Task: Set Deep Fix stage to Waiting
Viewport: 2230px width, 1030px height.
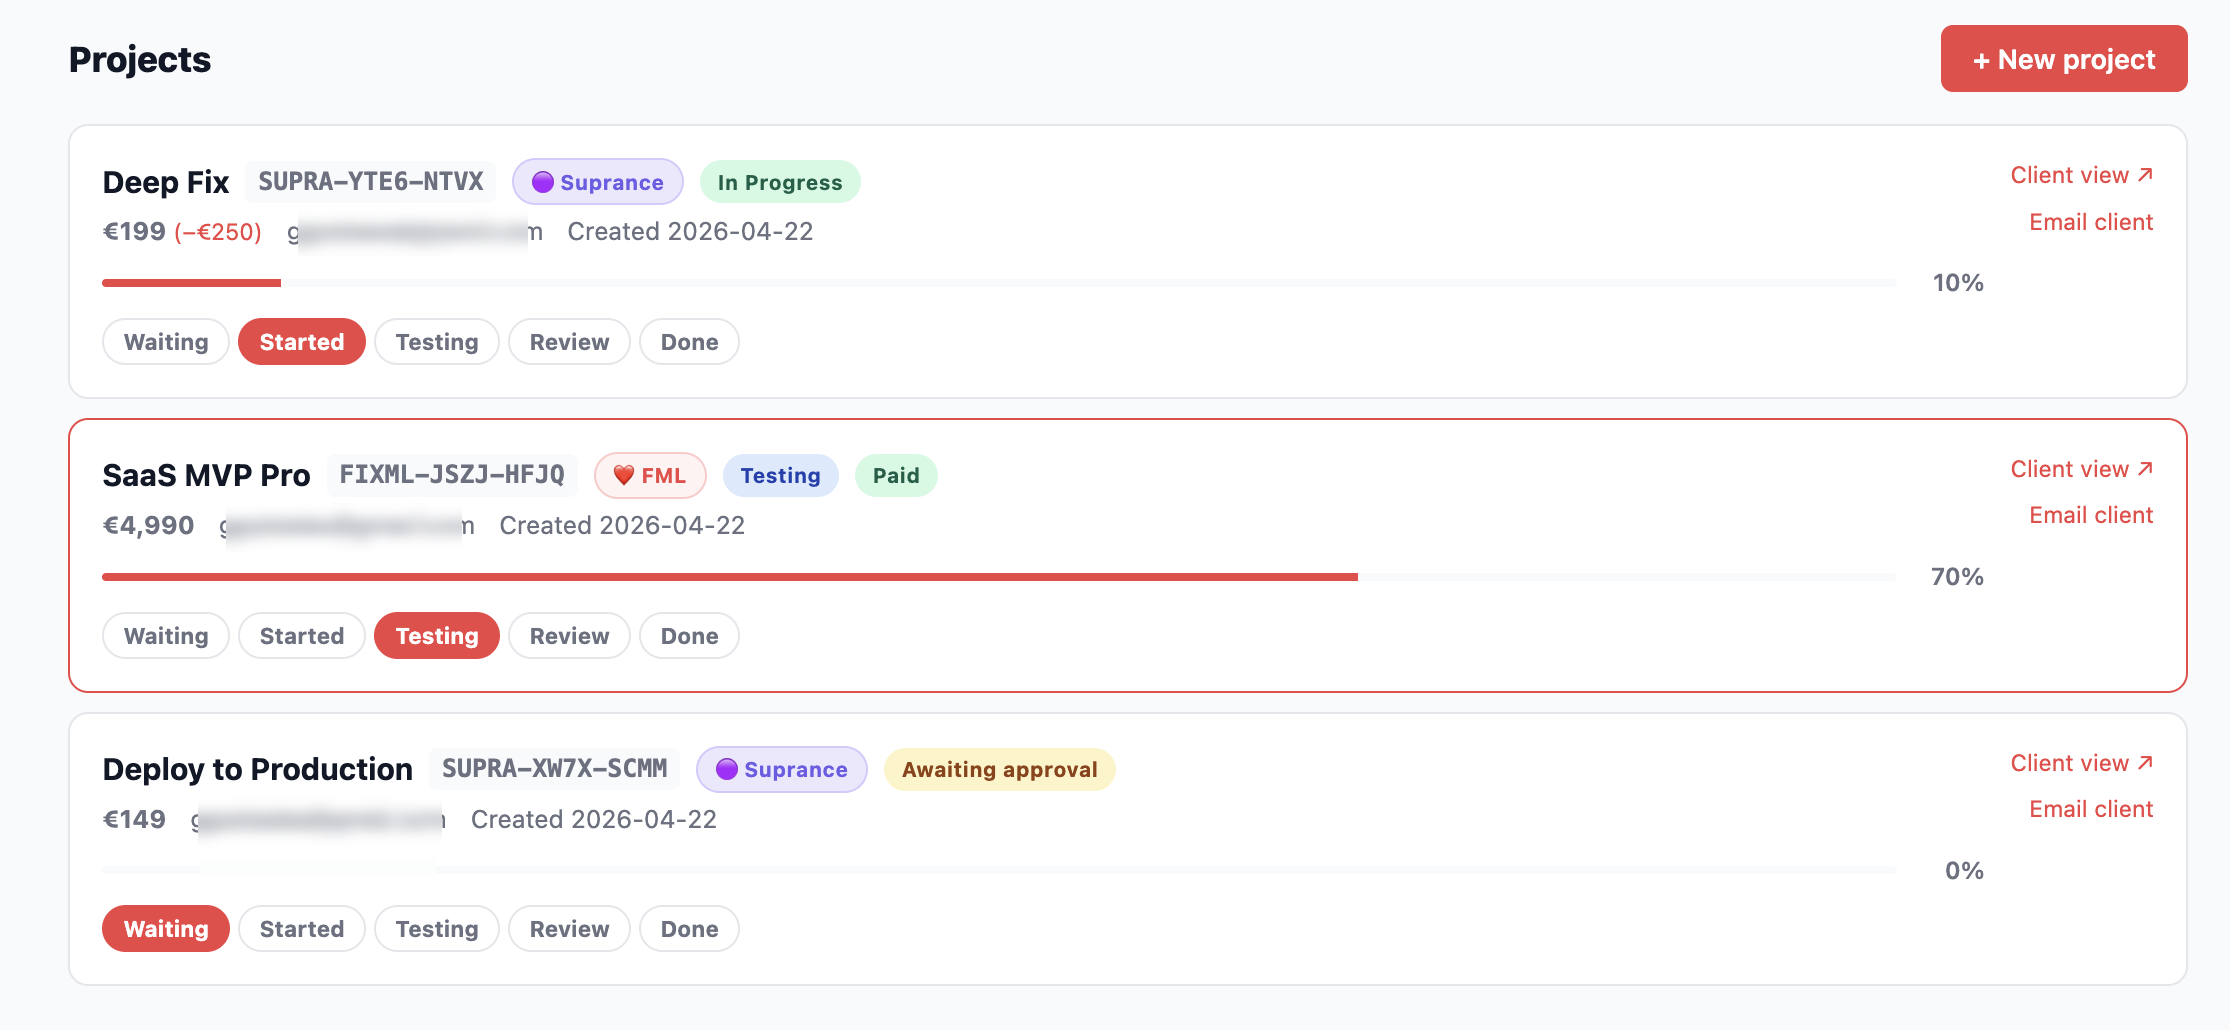Action: pos(166,342)
